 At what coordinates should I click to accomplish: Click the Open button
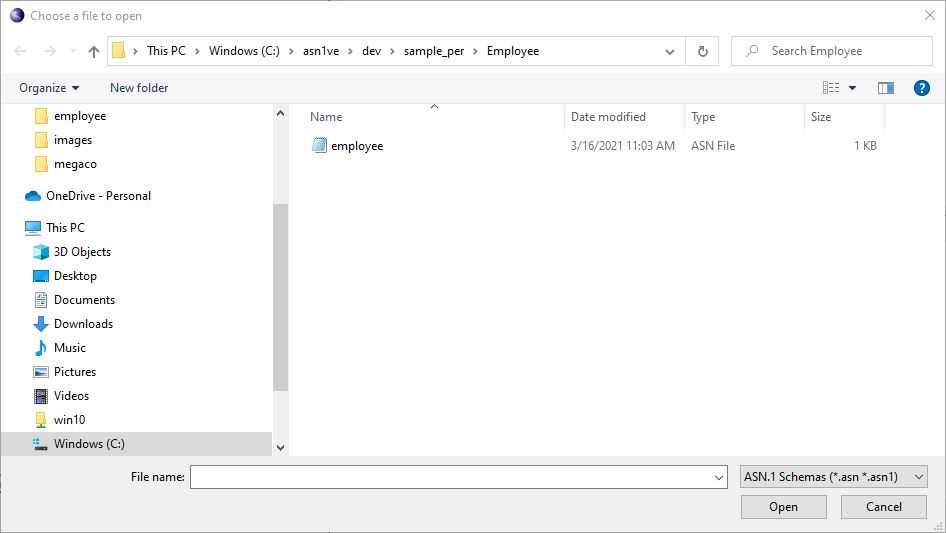pos(783,507)
